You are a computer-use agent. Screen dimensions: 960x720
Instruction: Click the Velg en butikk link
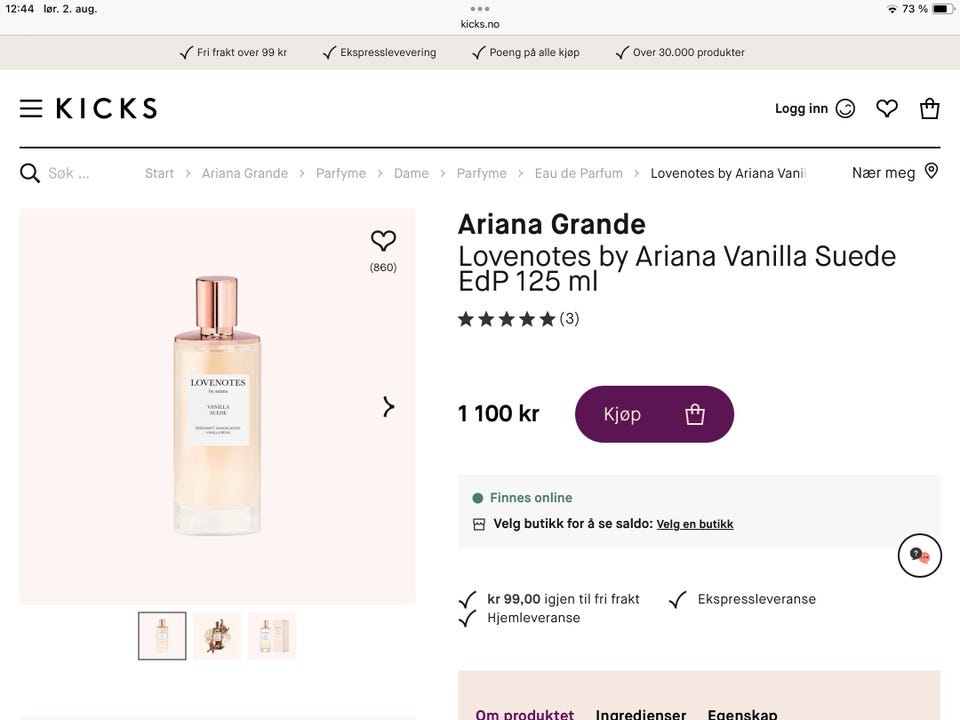(x=695, y=524)
